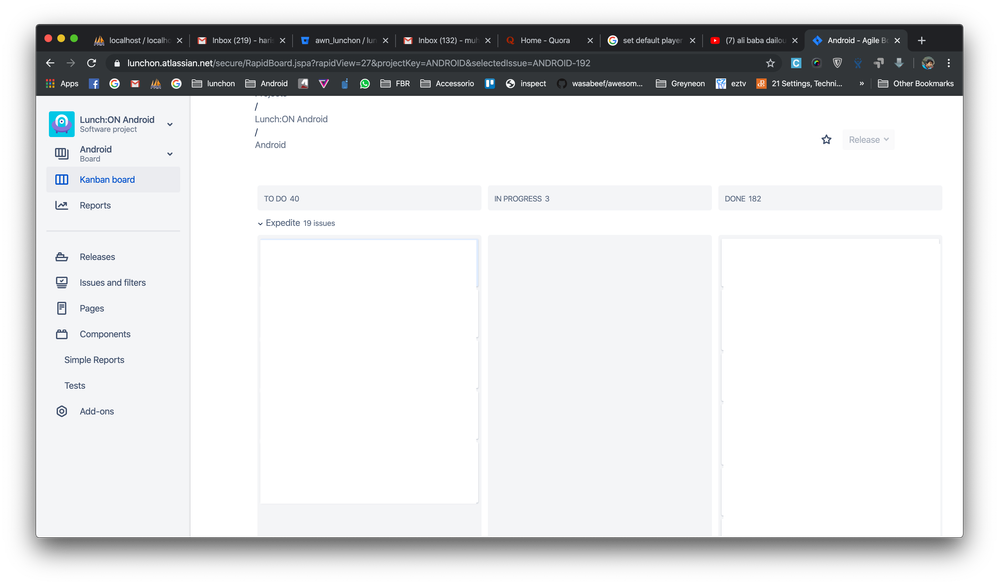Viewport: 999px width, 585px height.
Task: Go forward in browser
Action: 71,63
